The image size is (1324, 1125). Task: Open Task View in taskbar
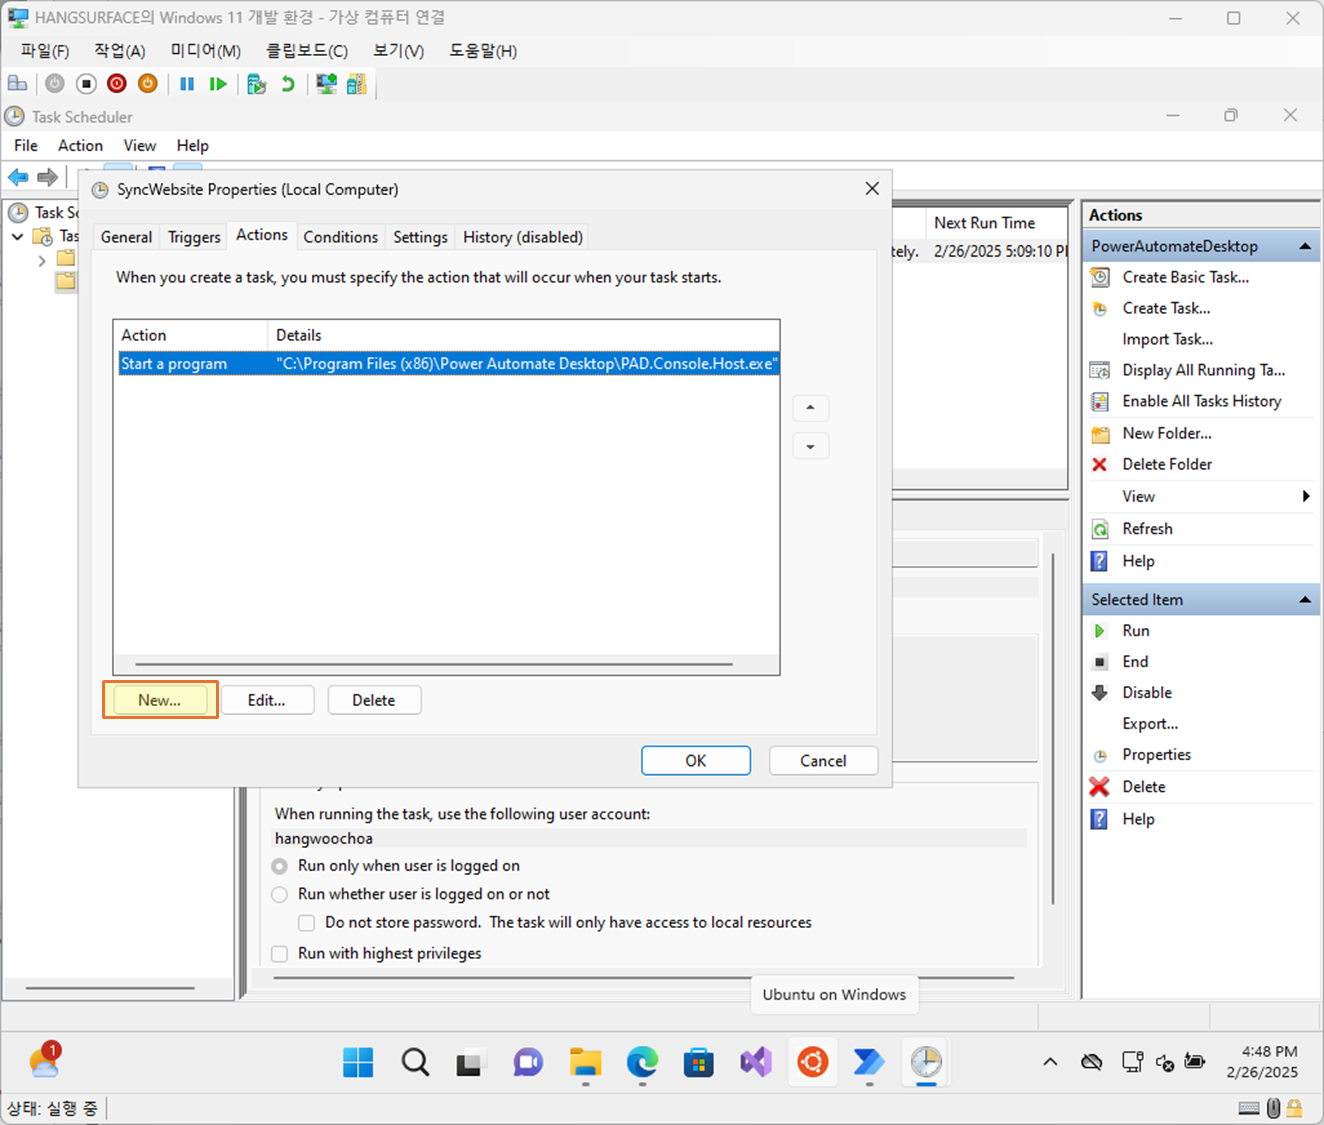click(x=470, y=1062)
